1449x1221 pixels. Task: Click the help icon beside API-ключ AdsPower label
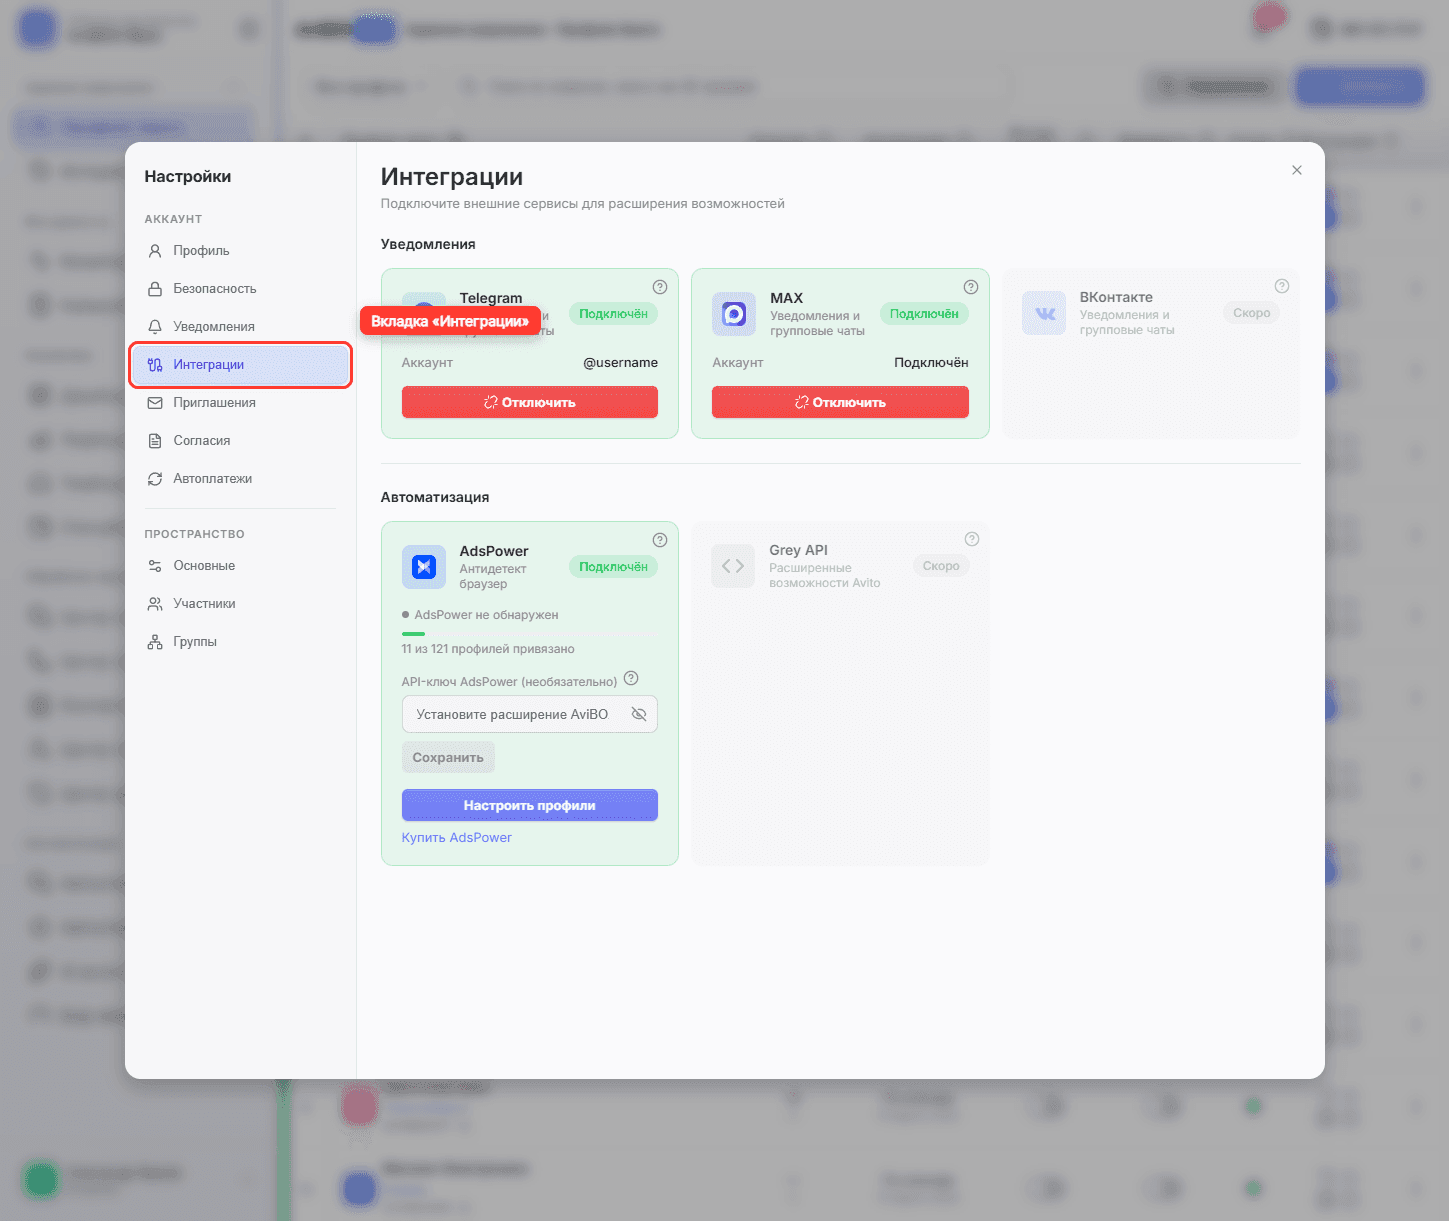(x=631, y=678)
